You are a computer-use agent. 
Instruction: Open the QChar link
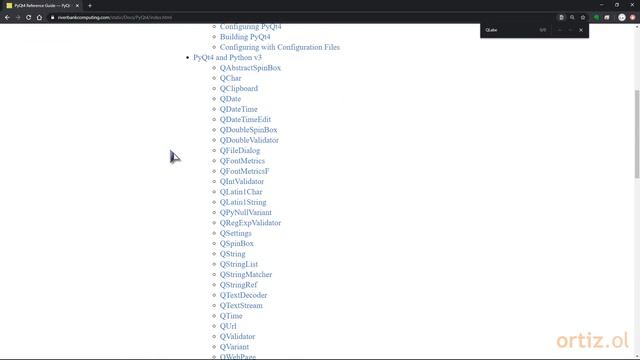[x=231, y=78]
